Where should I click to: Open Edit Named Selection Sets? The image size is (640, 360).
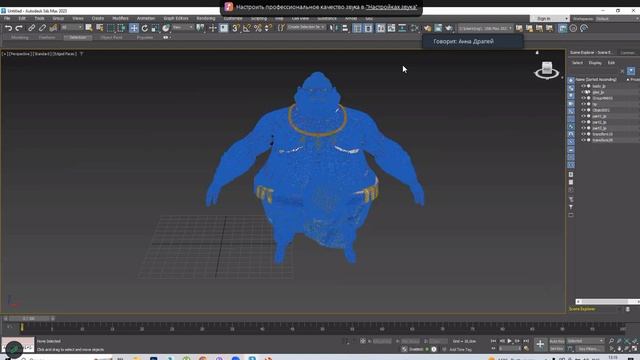pyautogui.click(x=280, y=28)
